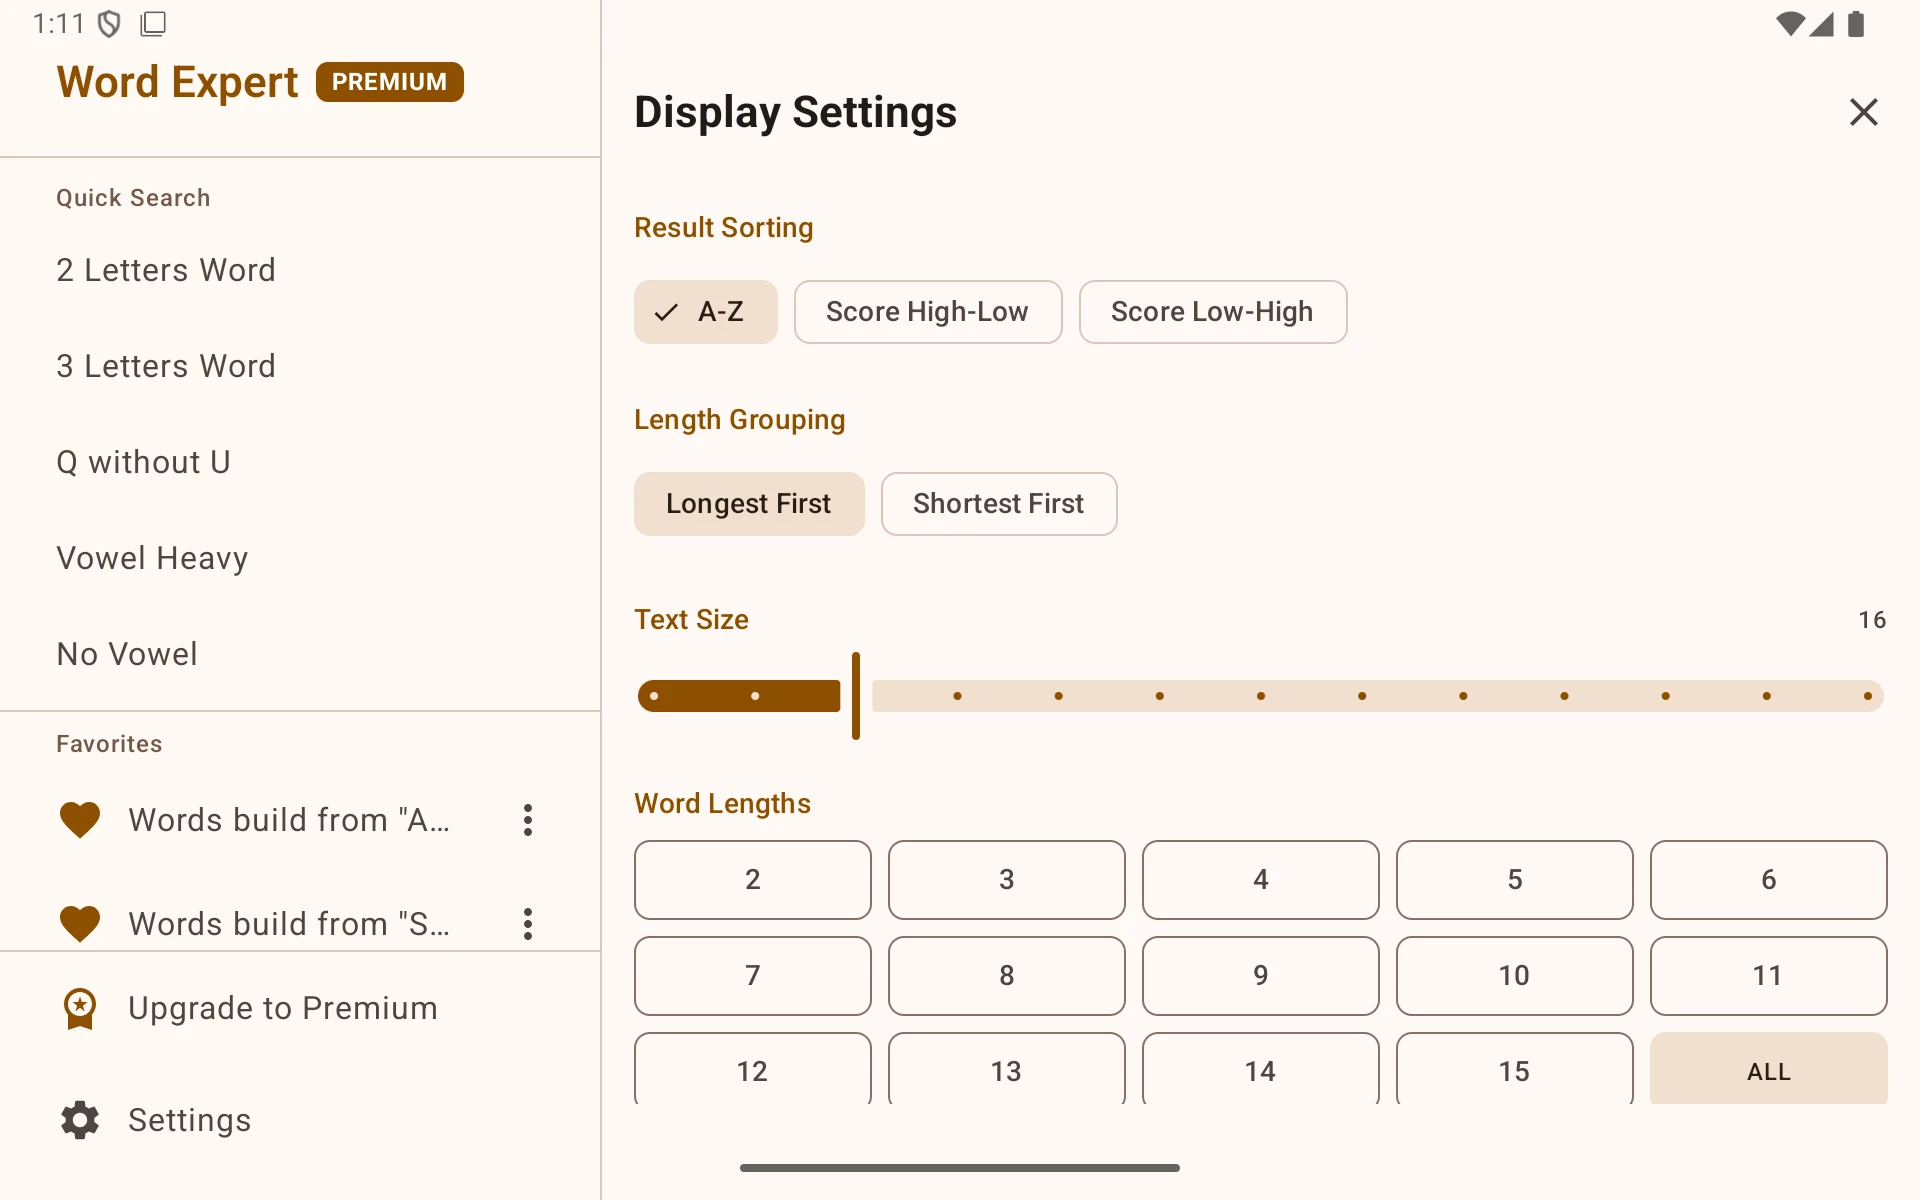The image size is (1920, 1200).
Task: Tap the shield icon in status bar
Action: 109,23
